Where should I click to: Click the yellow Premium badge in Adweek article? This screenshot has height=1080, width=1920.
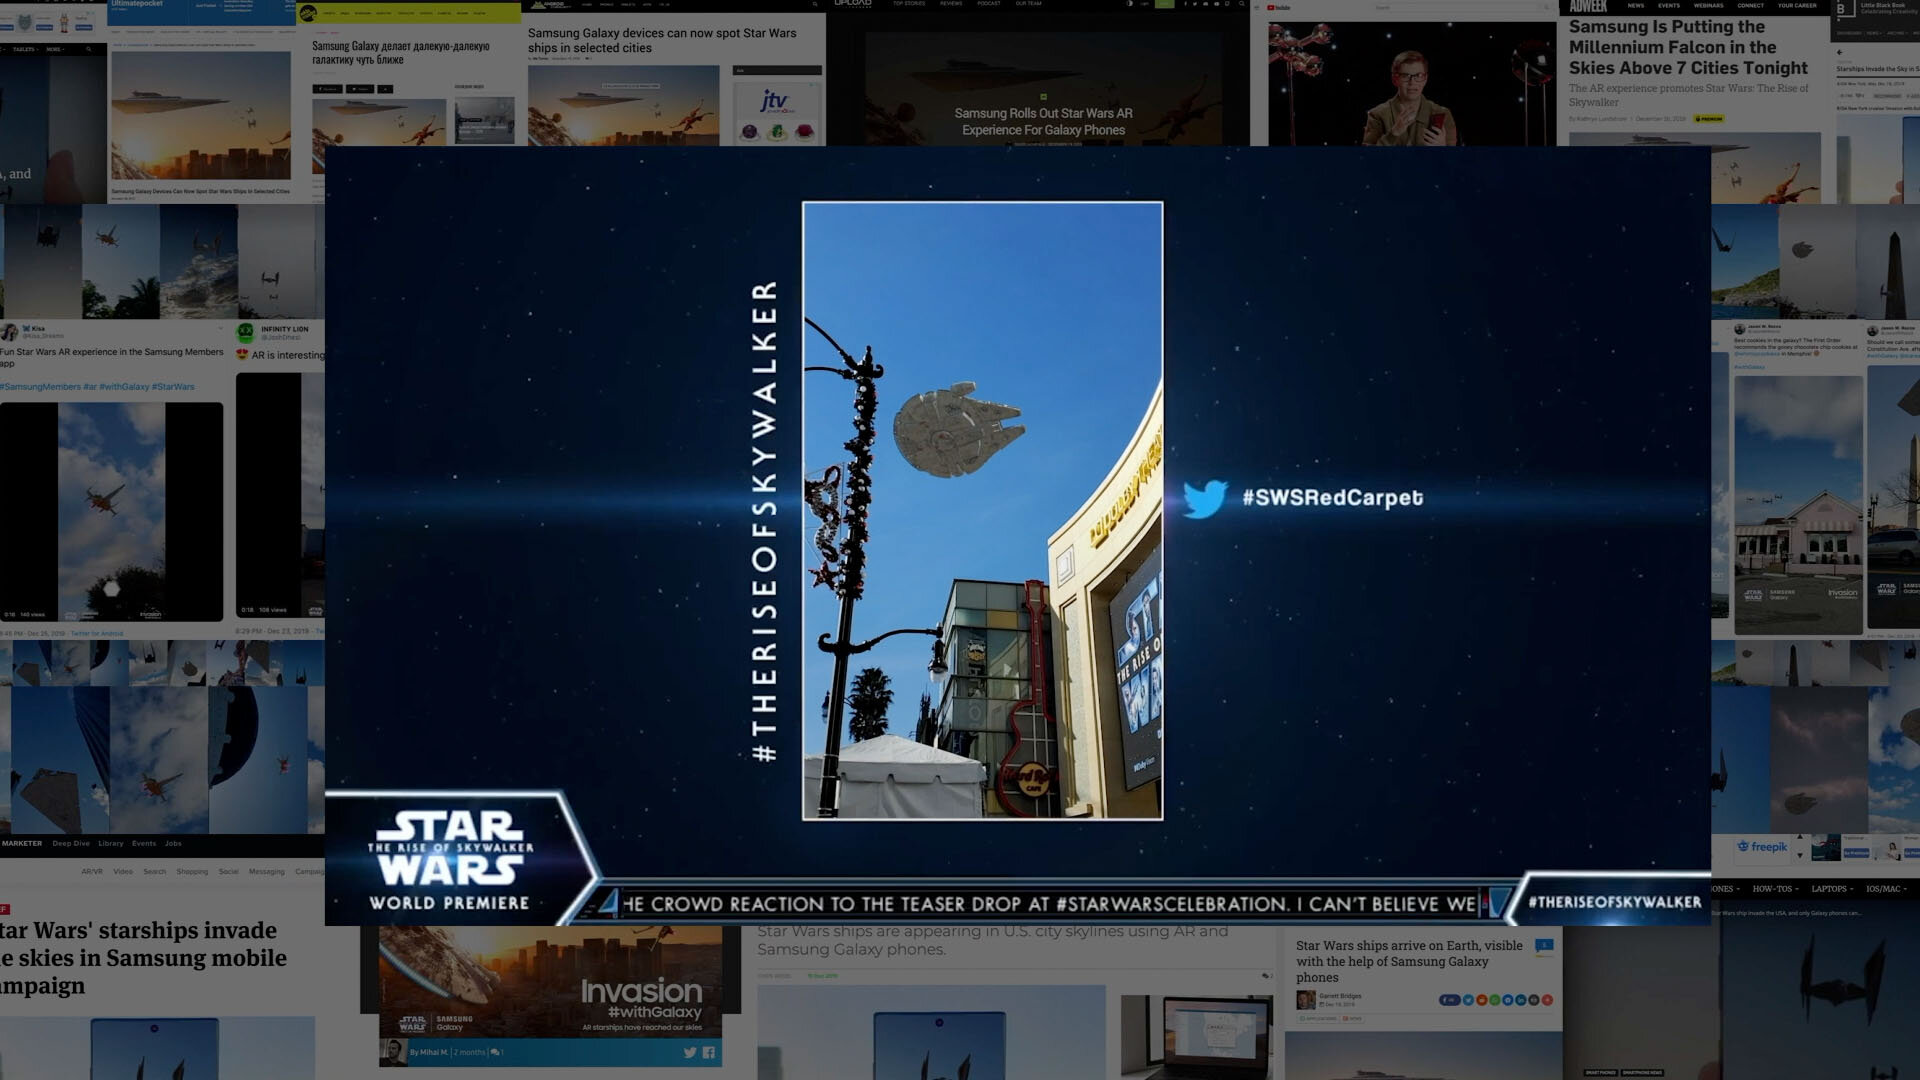tap(1711, 119)
